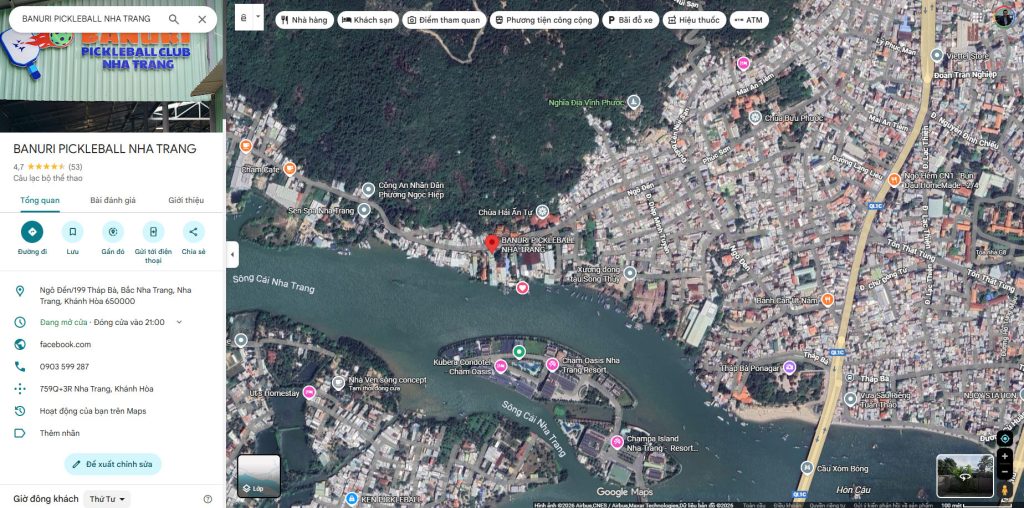
Task: Share the place via Chia sẻ icon
Action: pos(193,232)
